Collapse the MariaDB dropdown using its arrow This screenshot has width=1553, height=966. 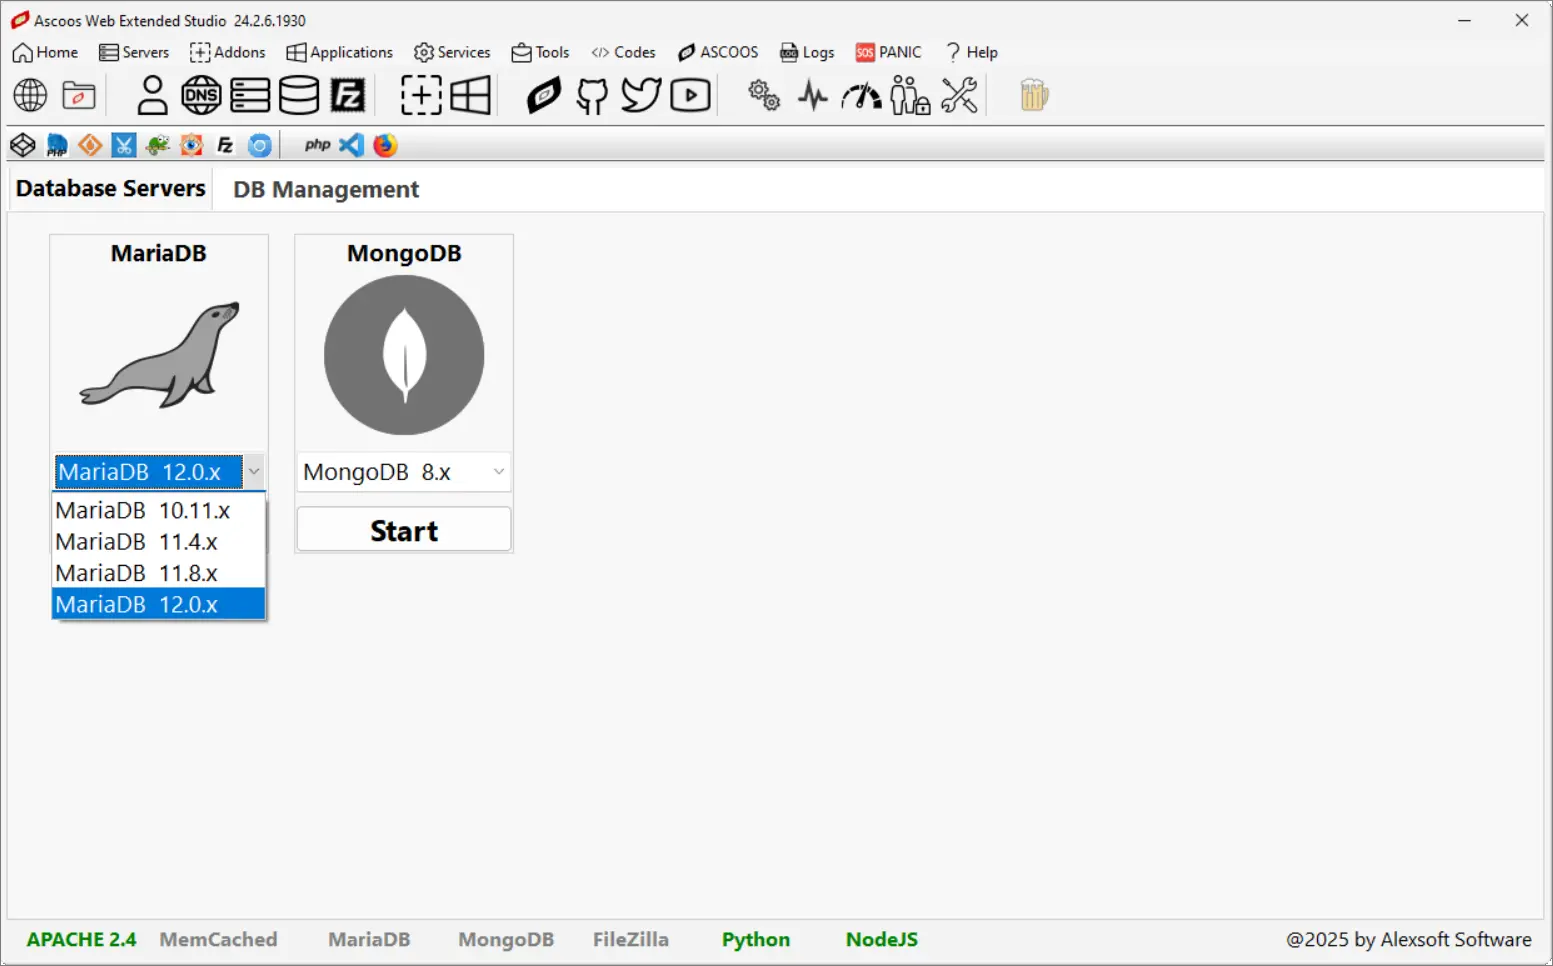coord(254,472)
